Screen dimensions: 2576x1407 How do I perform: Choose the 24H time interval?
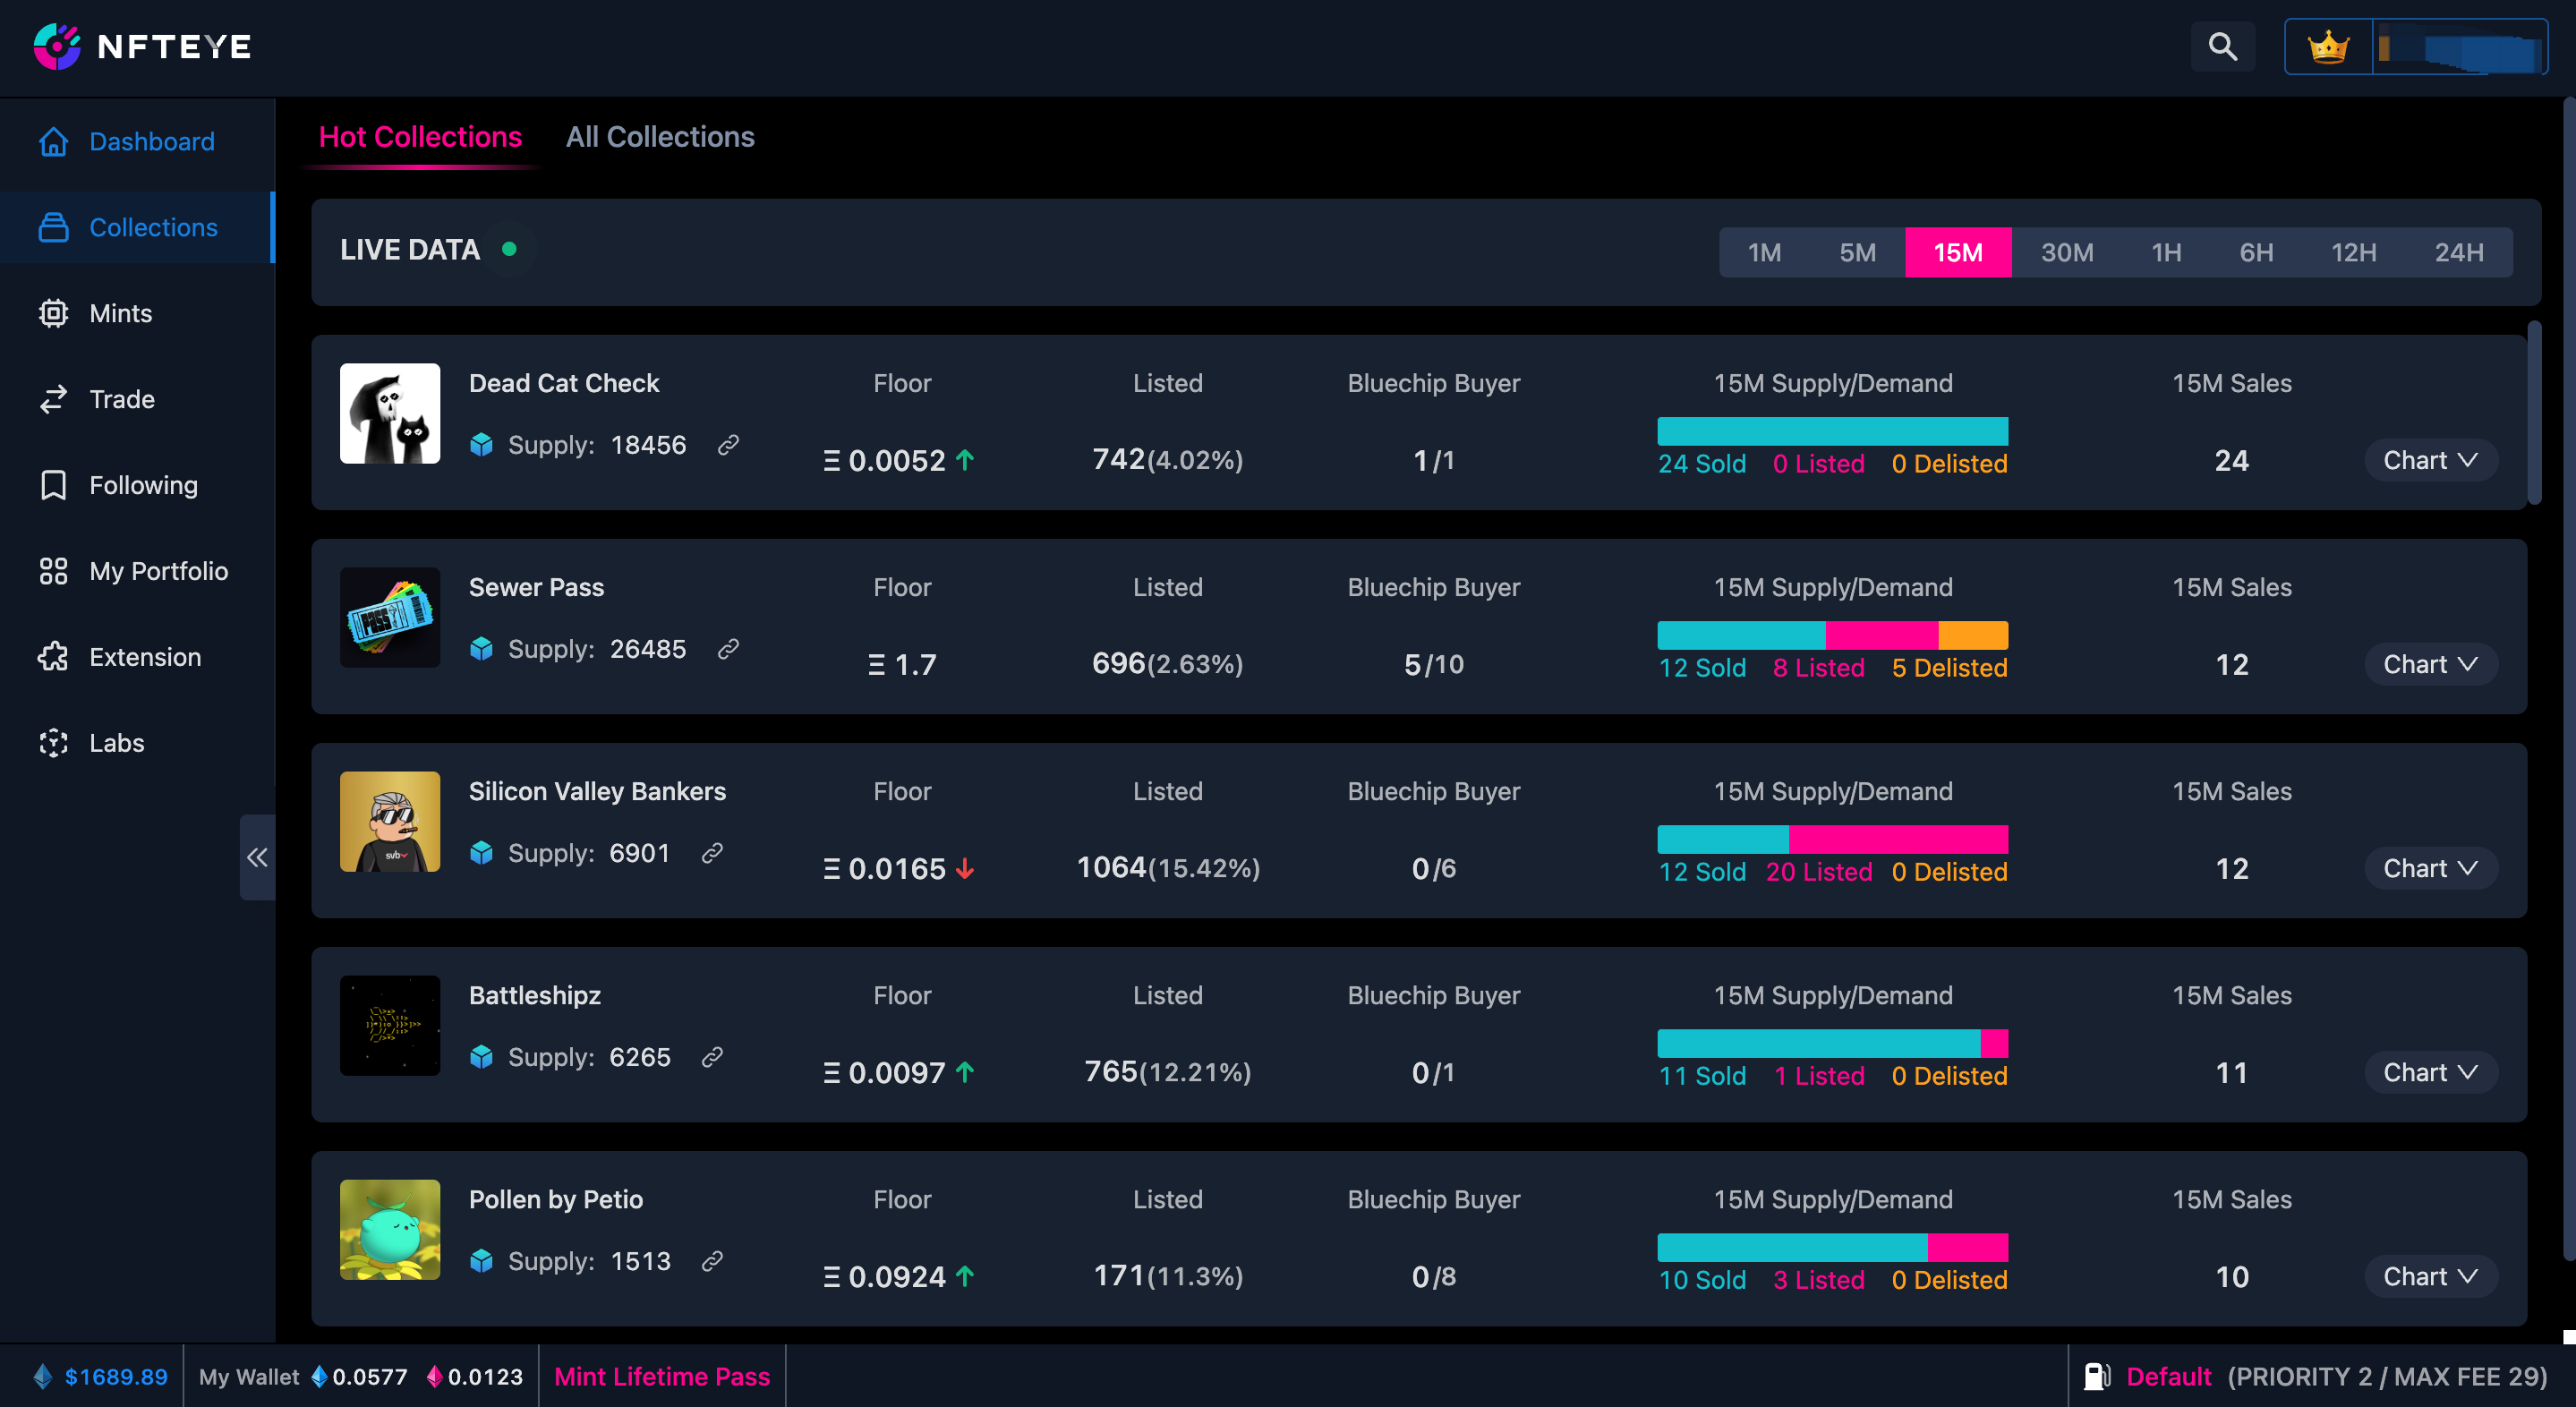pos(2458,252)
